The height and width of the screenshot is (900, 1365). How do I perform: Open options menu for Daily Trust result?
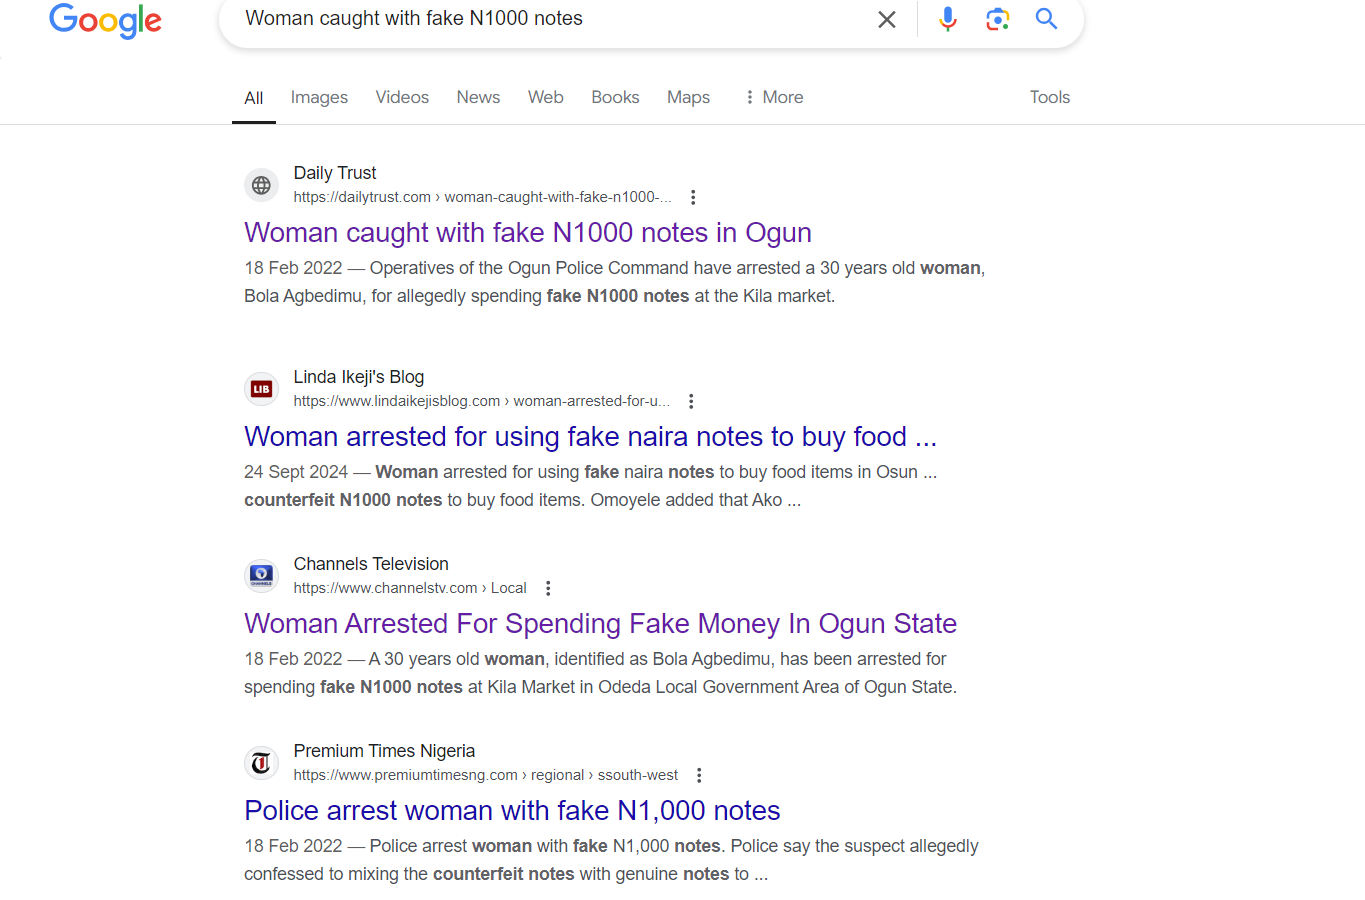[x=693, y=198]
